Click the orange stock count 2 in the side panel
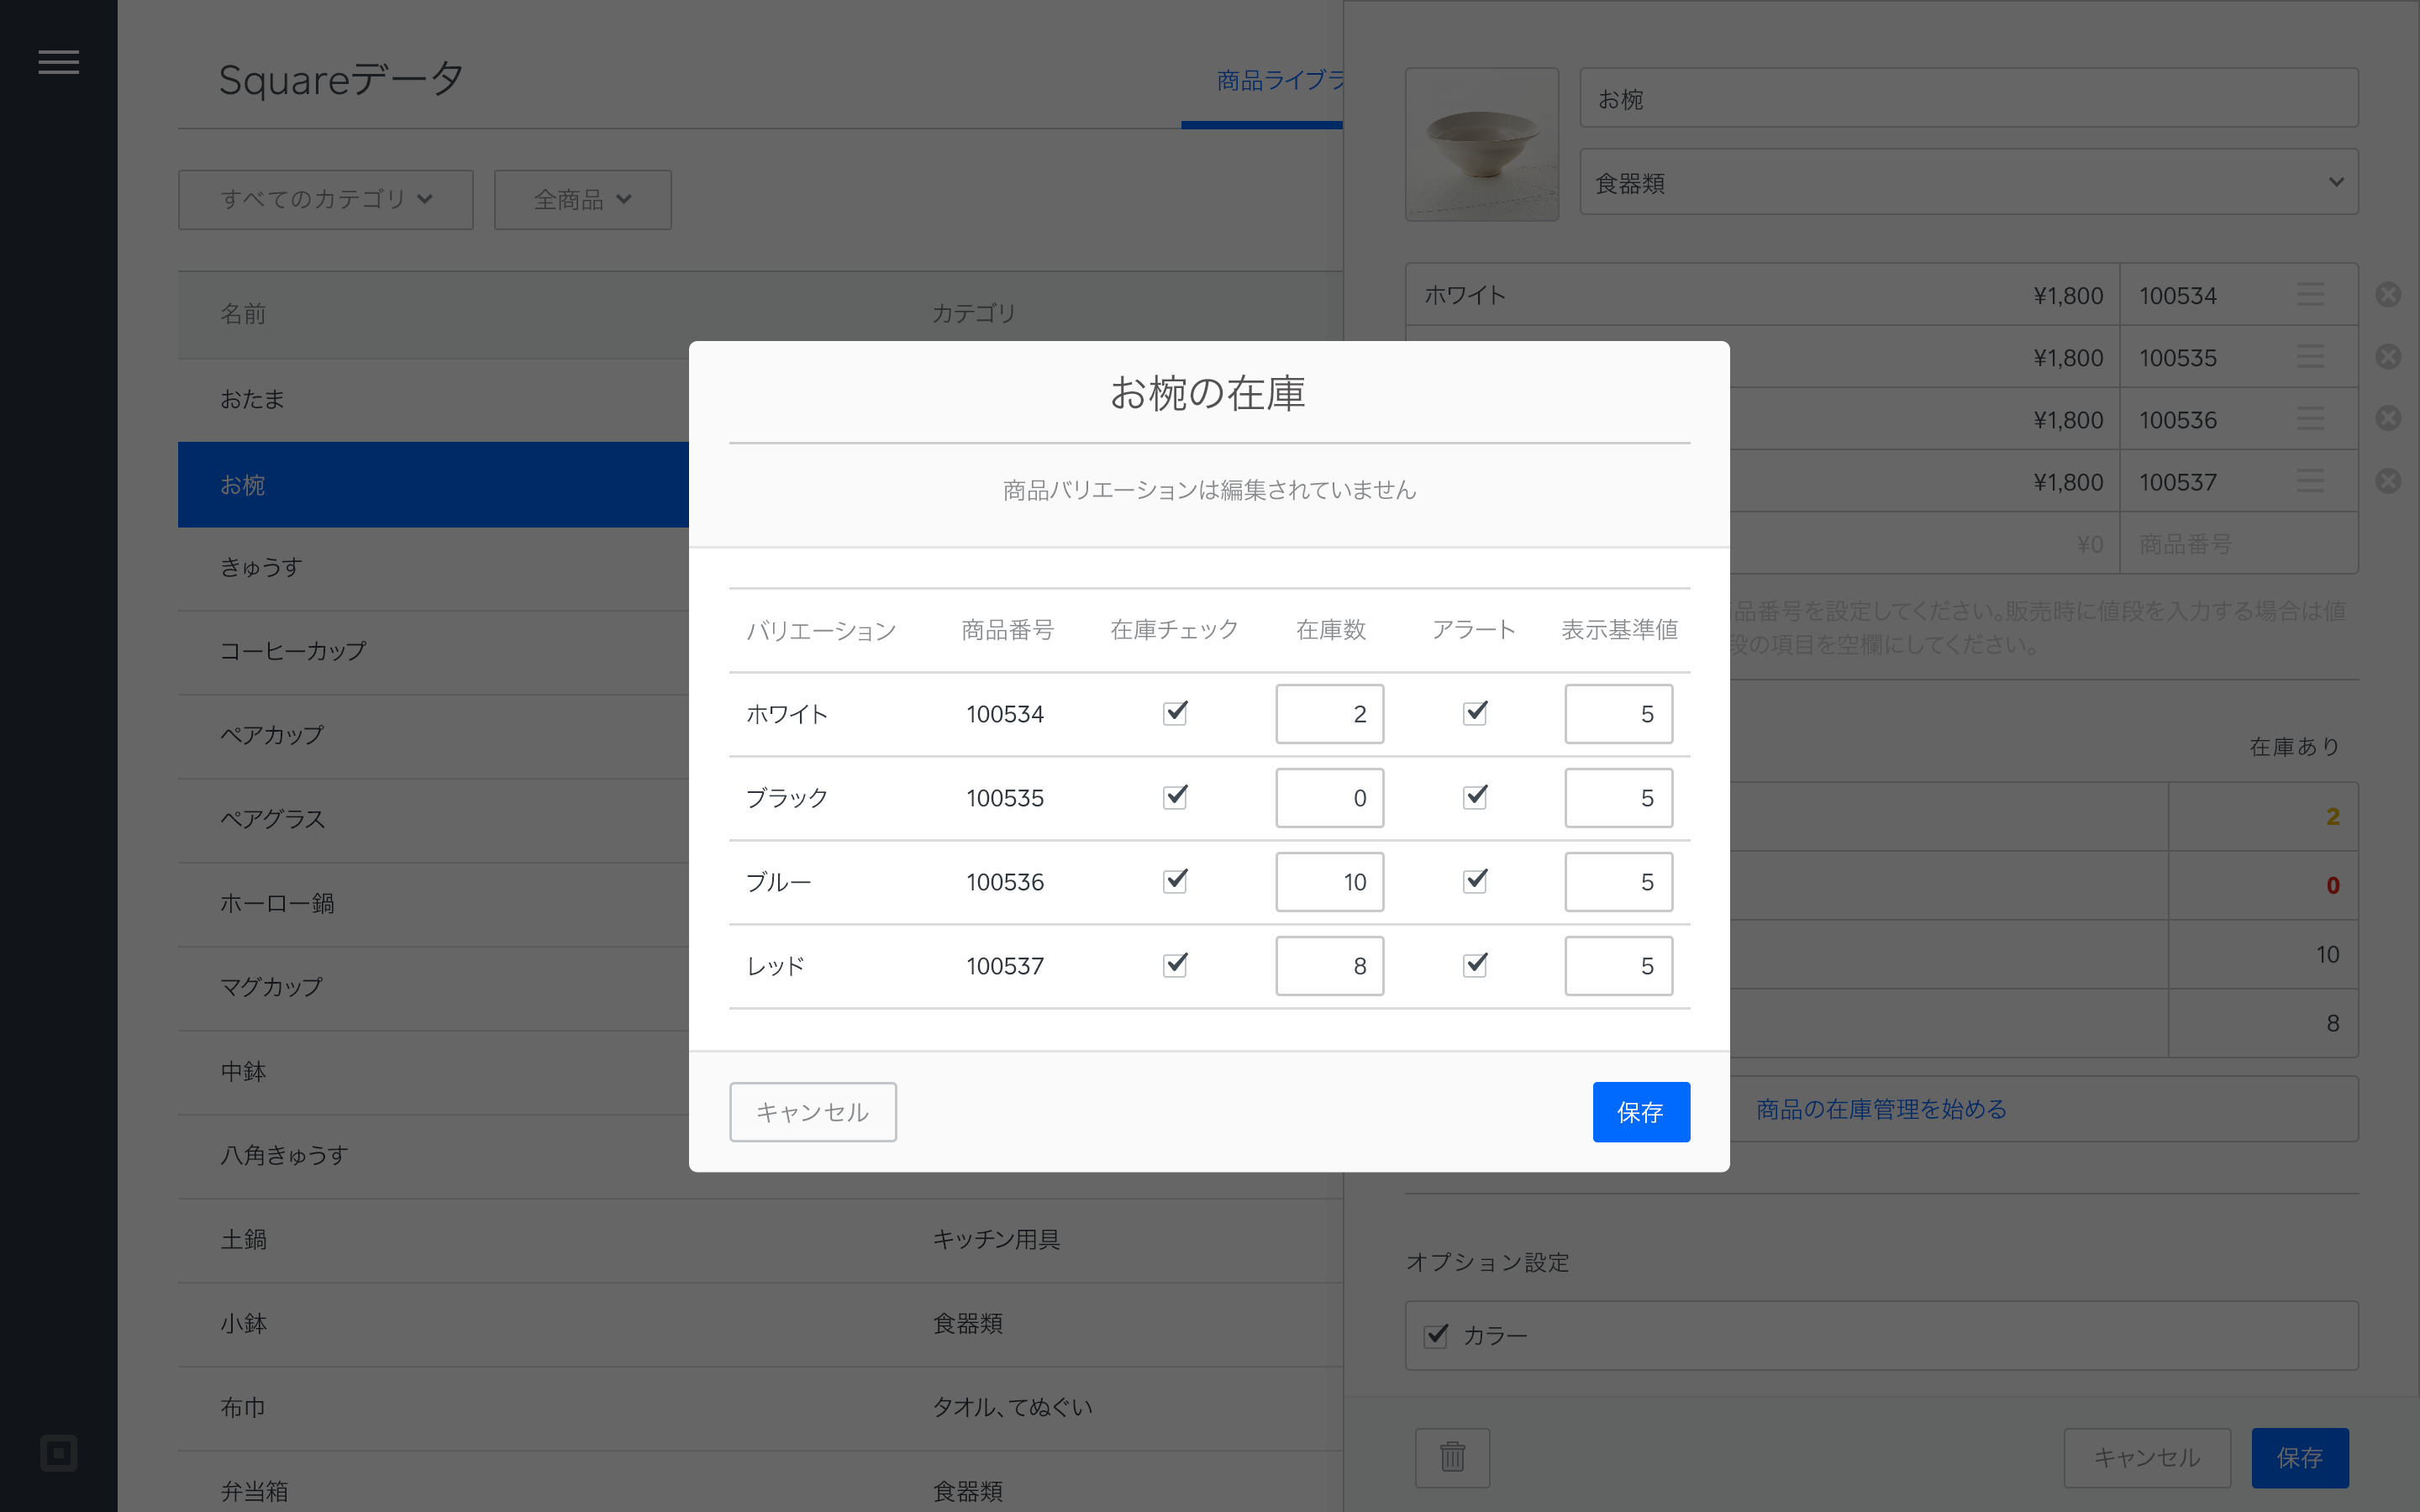This screenshot has height=1512, width=2420. [x=2332, y=817]
